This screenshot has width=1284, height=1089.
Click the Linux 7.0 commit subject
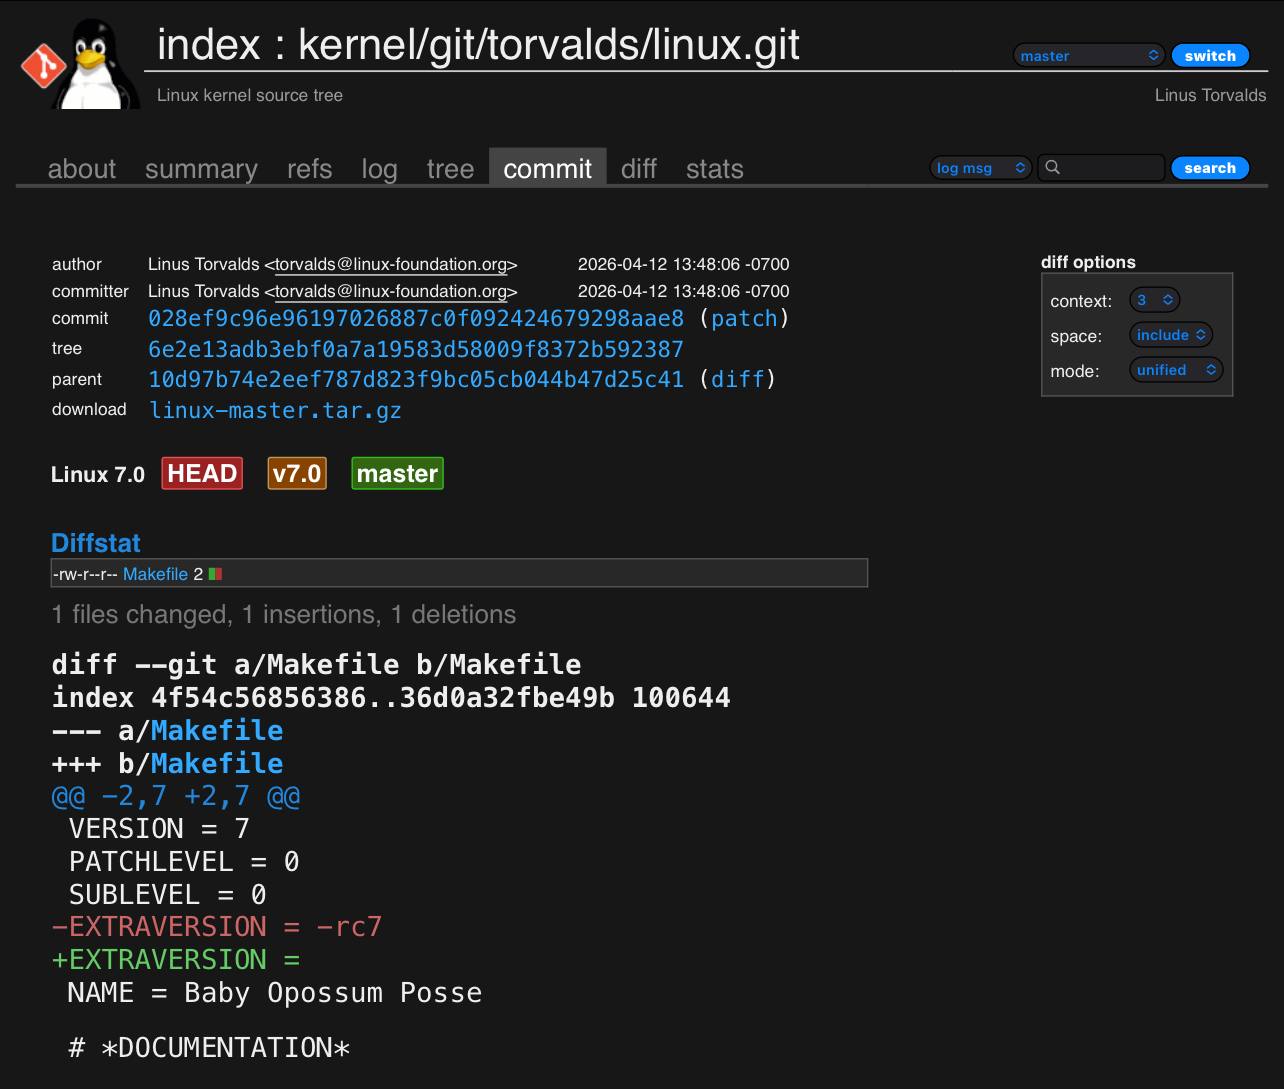[x=98, y=475]
